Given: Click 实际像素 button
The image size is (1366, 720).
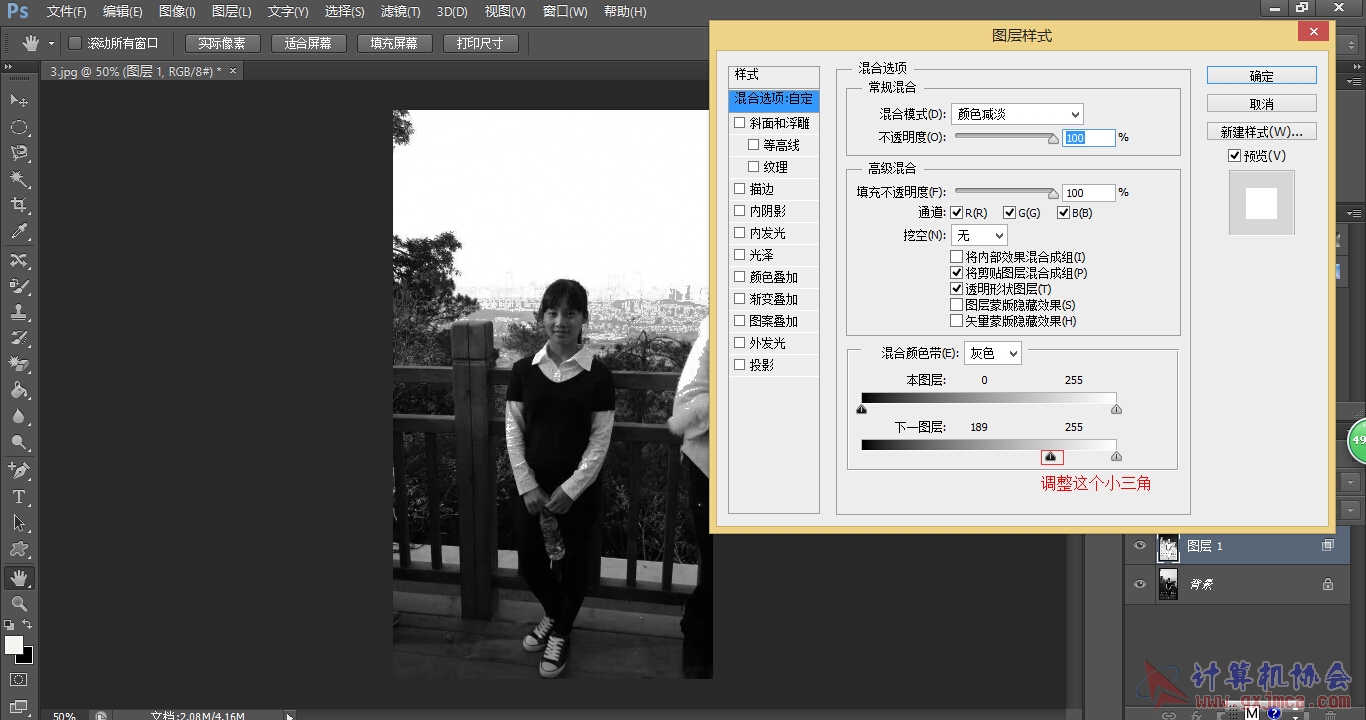Looking at the screenshot, I should tap(222, 44).
